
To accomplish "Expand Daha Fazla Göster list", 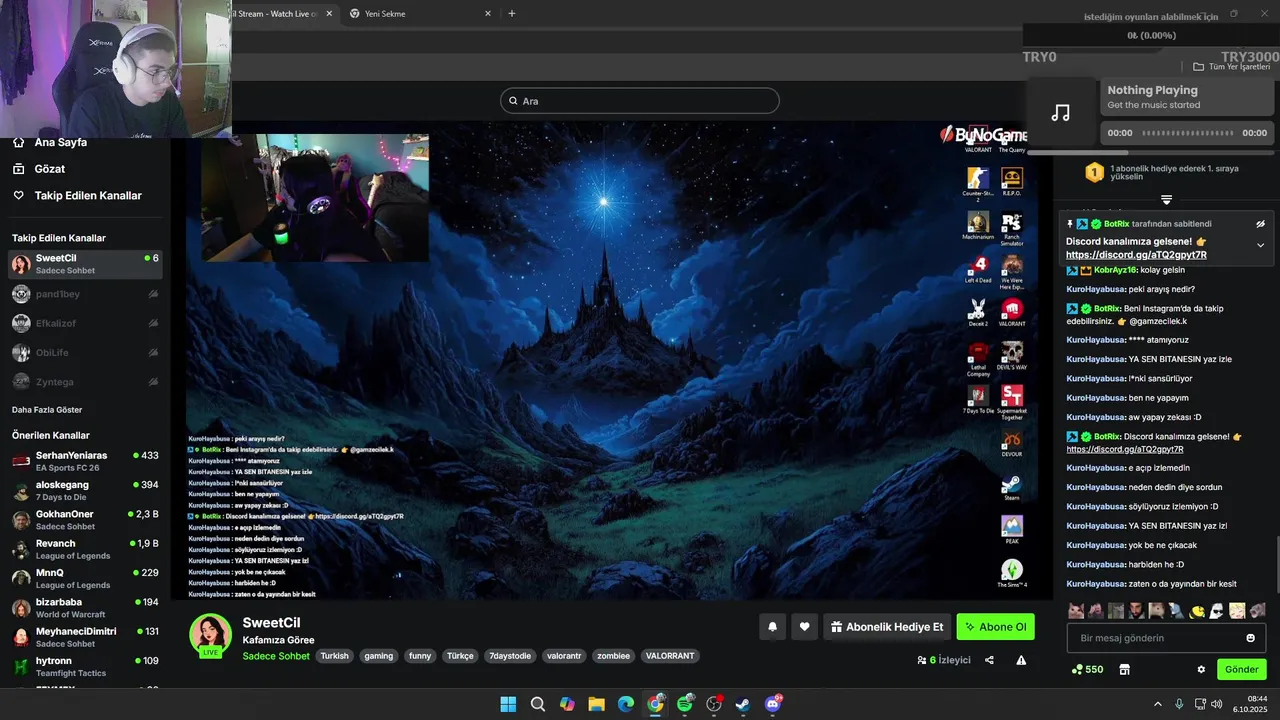I will point(47,410).
